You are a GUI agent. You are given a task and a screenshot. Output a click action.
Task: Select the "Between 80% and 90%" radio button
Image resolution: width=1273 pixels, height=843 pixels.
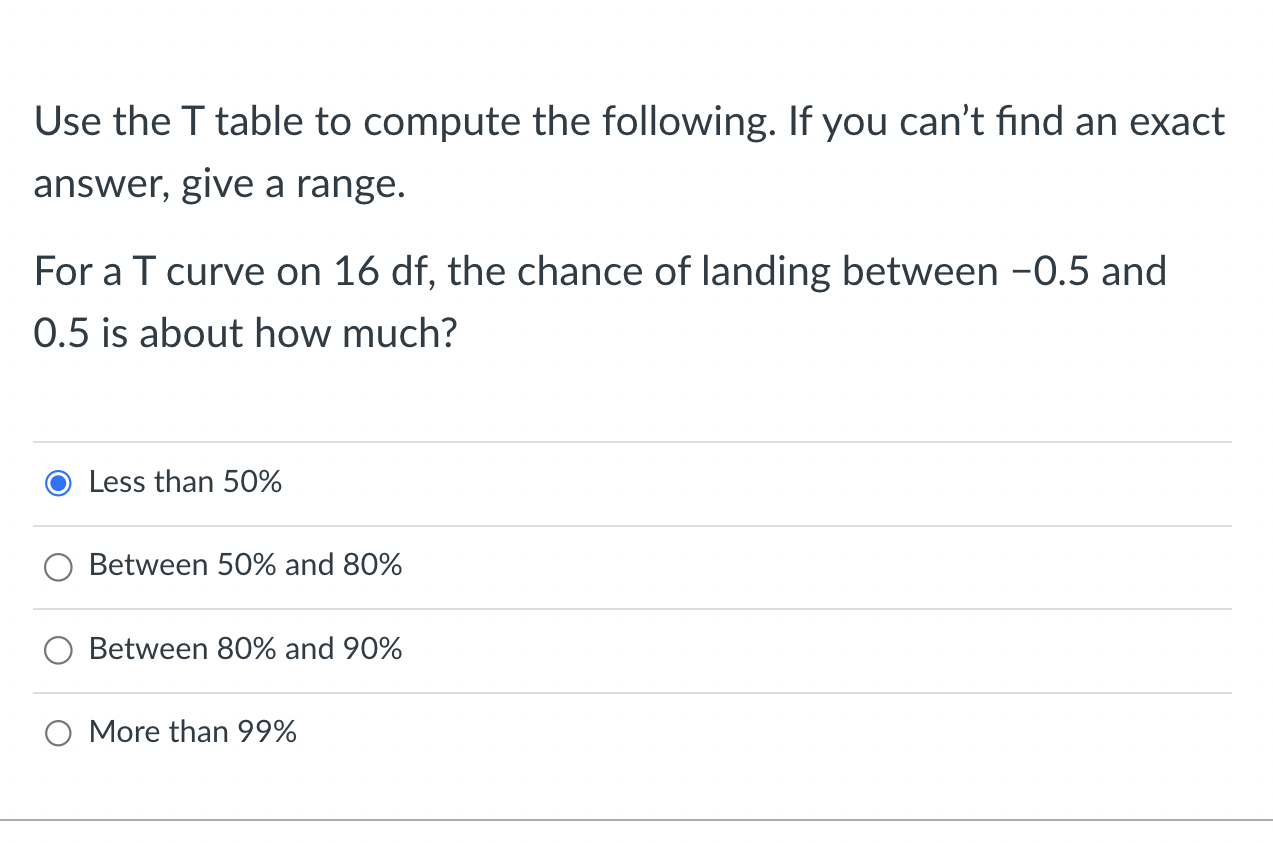click(x=58, y=650)
